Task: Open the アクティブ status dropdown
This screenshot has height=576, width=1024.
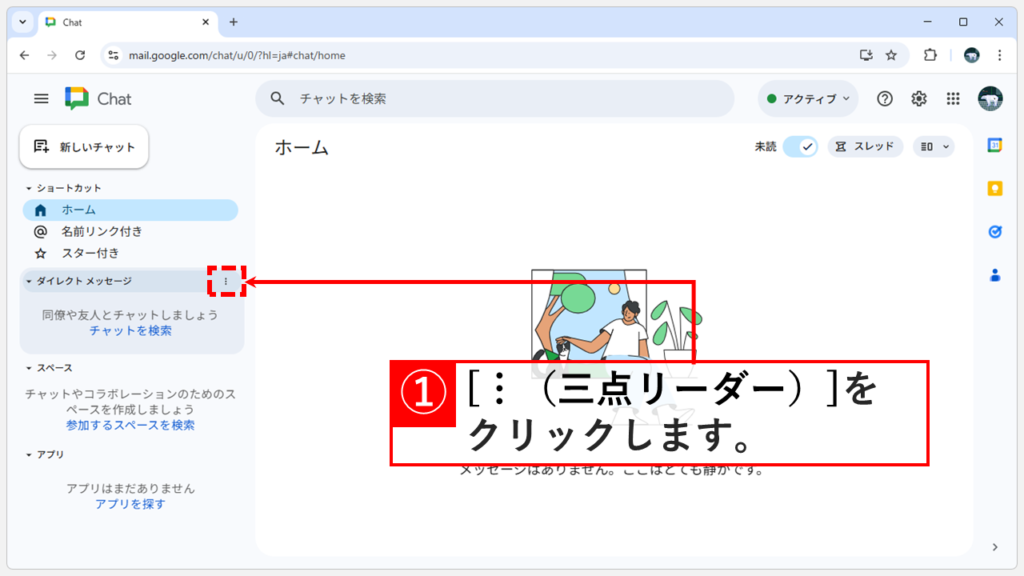Action: coord(807,98)
